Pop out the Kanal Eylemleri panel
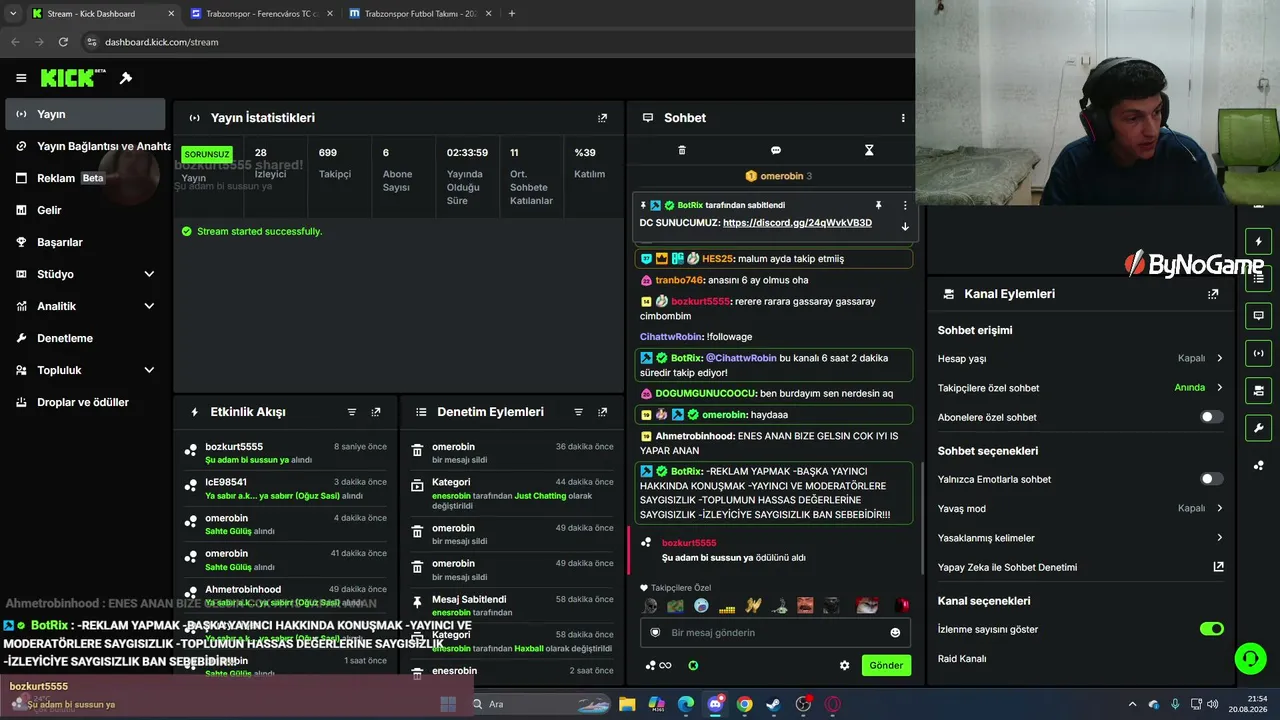Viewport: 1280px width, 720px height. [1213, 294]
